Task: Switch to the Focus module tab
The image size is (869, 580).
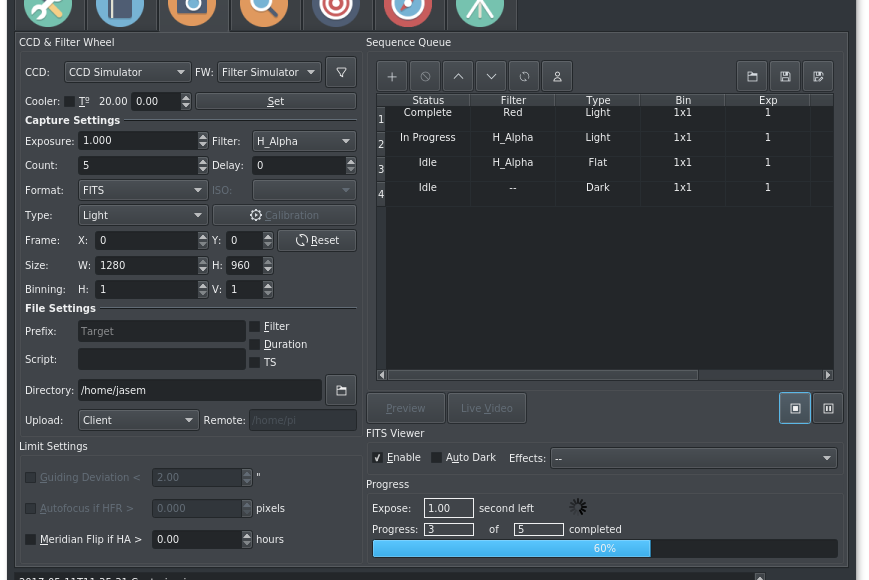Action: click(x=264, y=12)
